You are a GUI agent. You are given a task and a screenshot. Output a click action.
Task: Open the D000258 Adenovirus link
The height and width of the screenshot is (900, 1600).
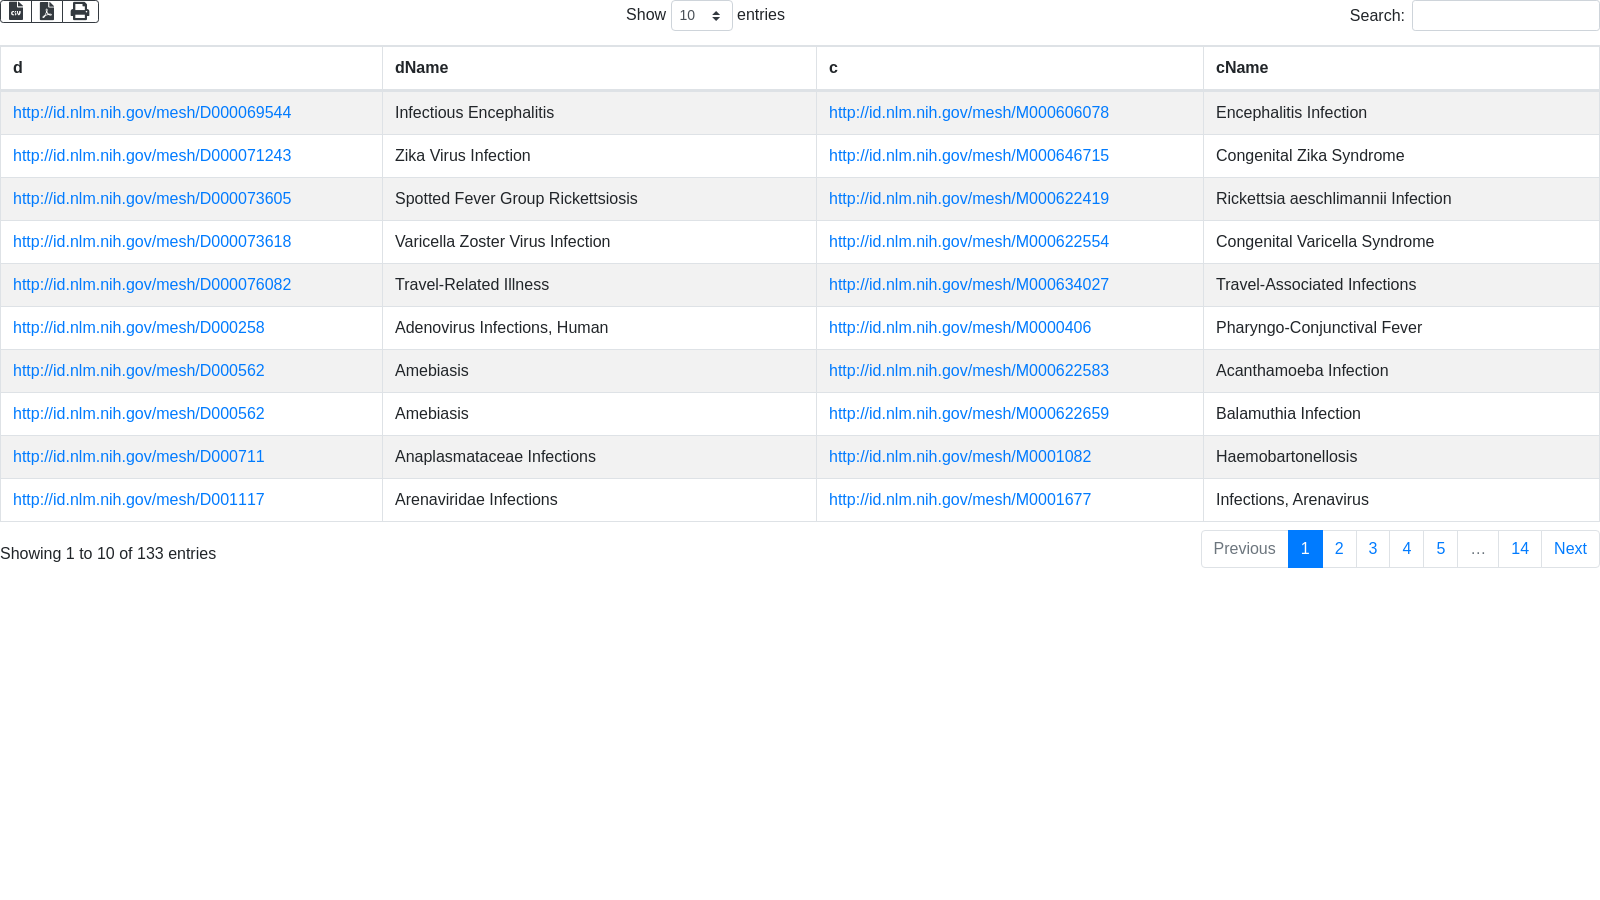click(138, 328)
